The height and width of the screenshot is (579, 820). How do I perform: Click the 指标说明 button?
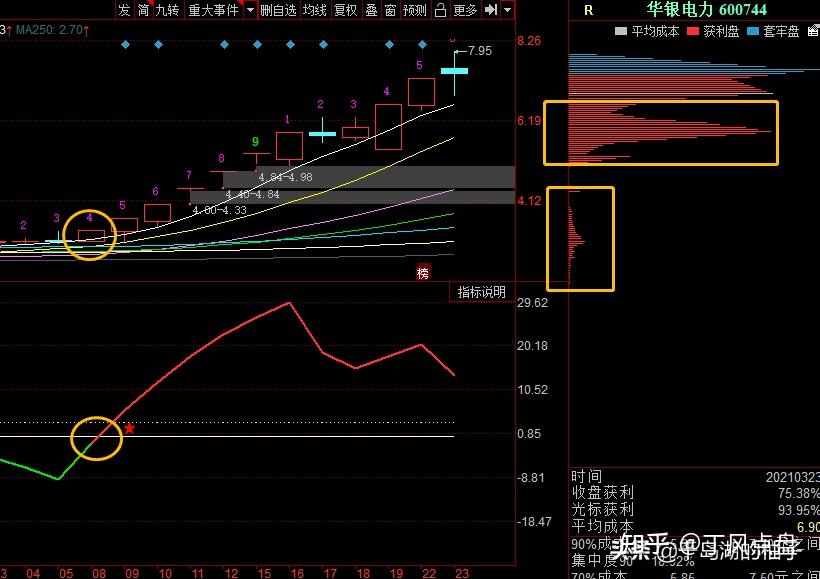pos(481,292)
